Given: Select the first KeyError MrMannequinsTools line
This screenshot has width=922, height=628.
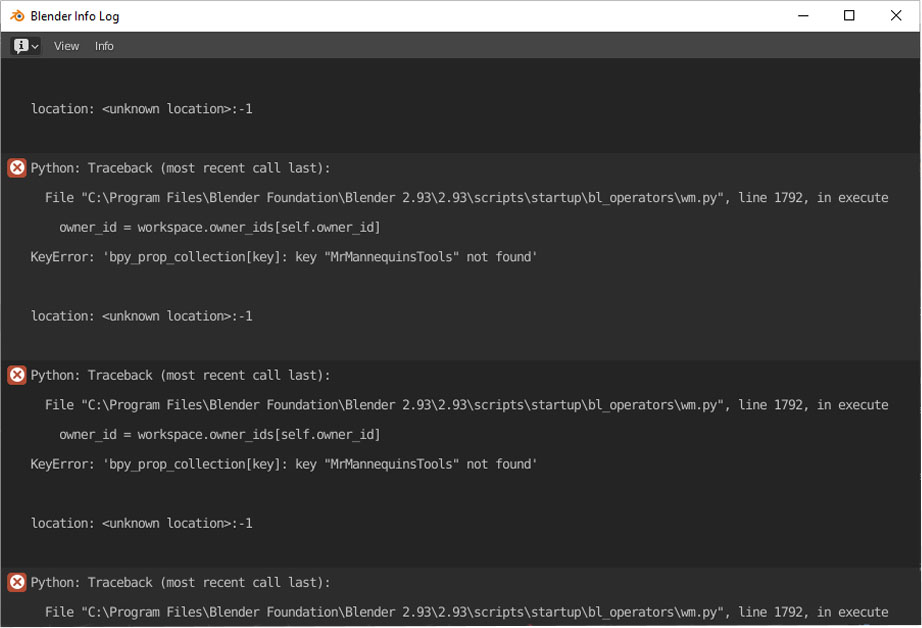Looking at the screenshot, I should [283, 257].
